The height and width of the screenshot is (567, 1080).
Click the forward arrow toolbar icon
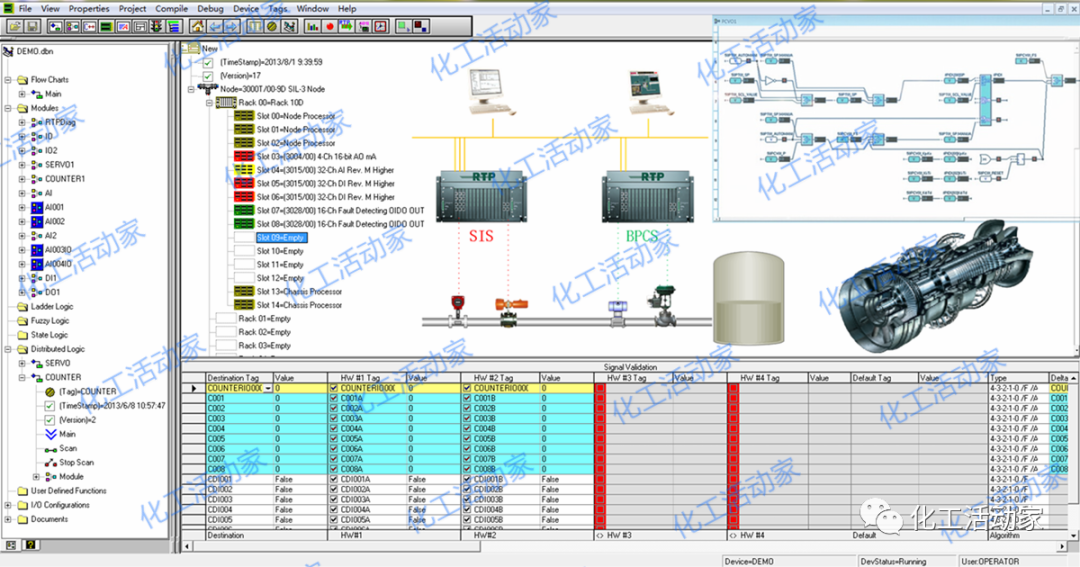[231, 26]
